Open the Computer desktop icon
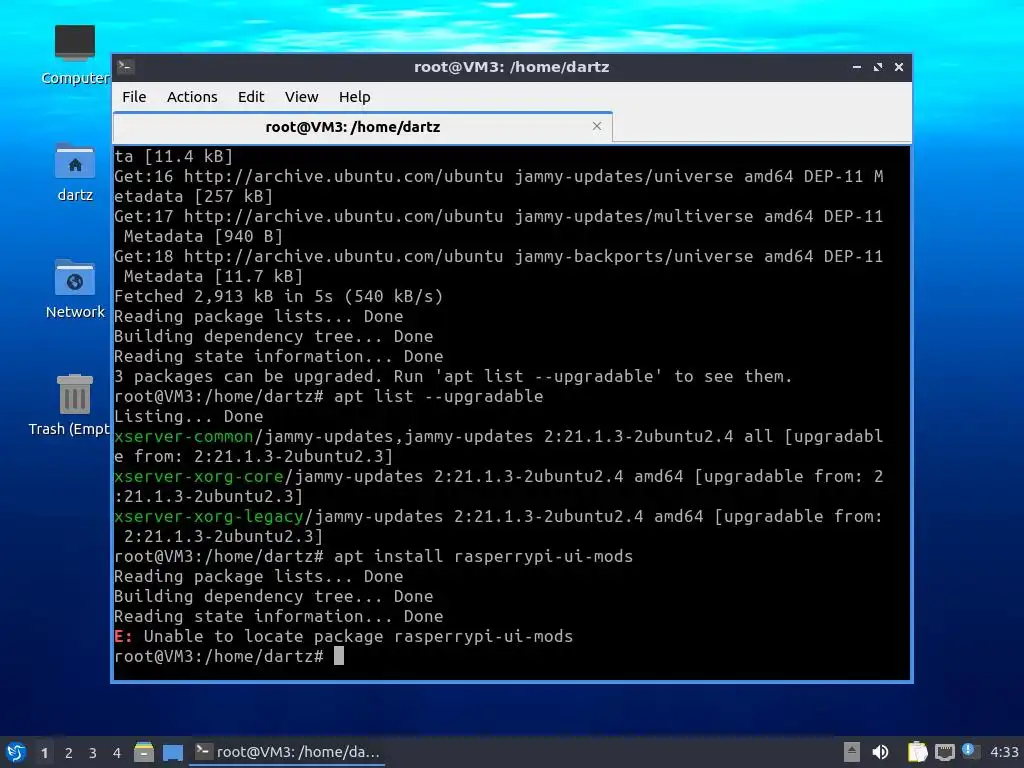 pos(74,56)
